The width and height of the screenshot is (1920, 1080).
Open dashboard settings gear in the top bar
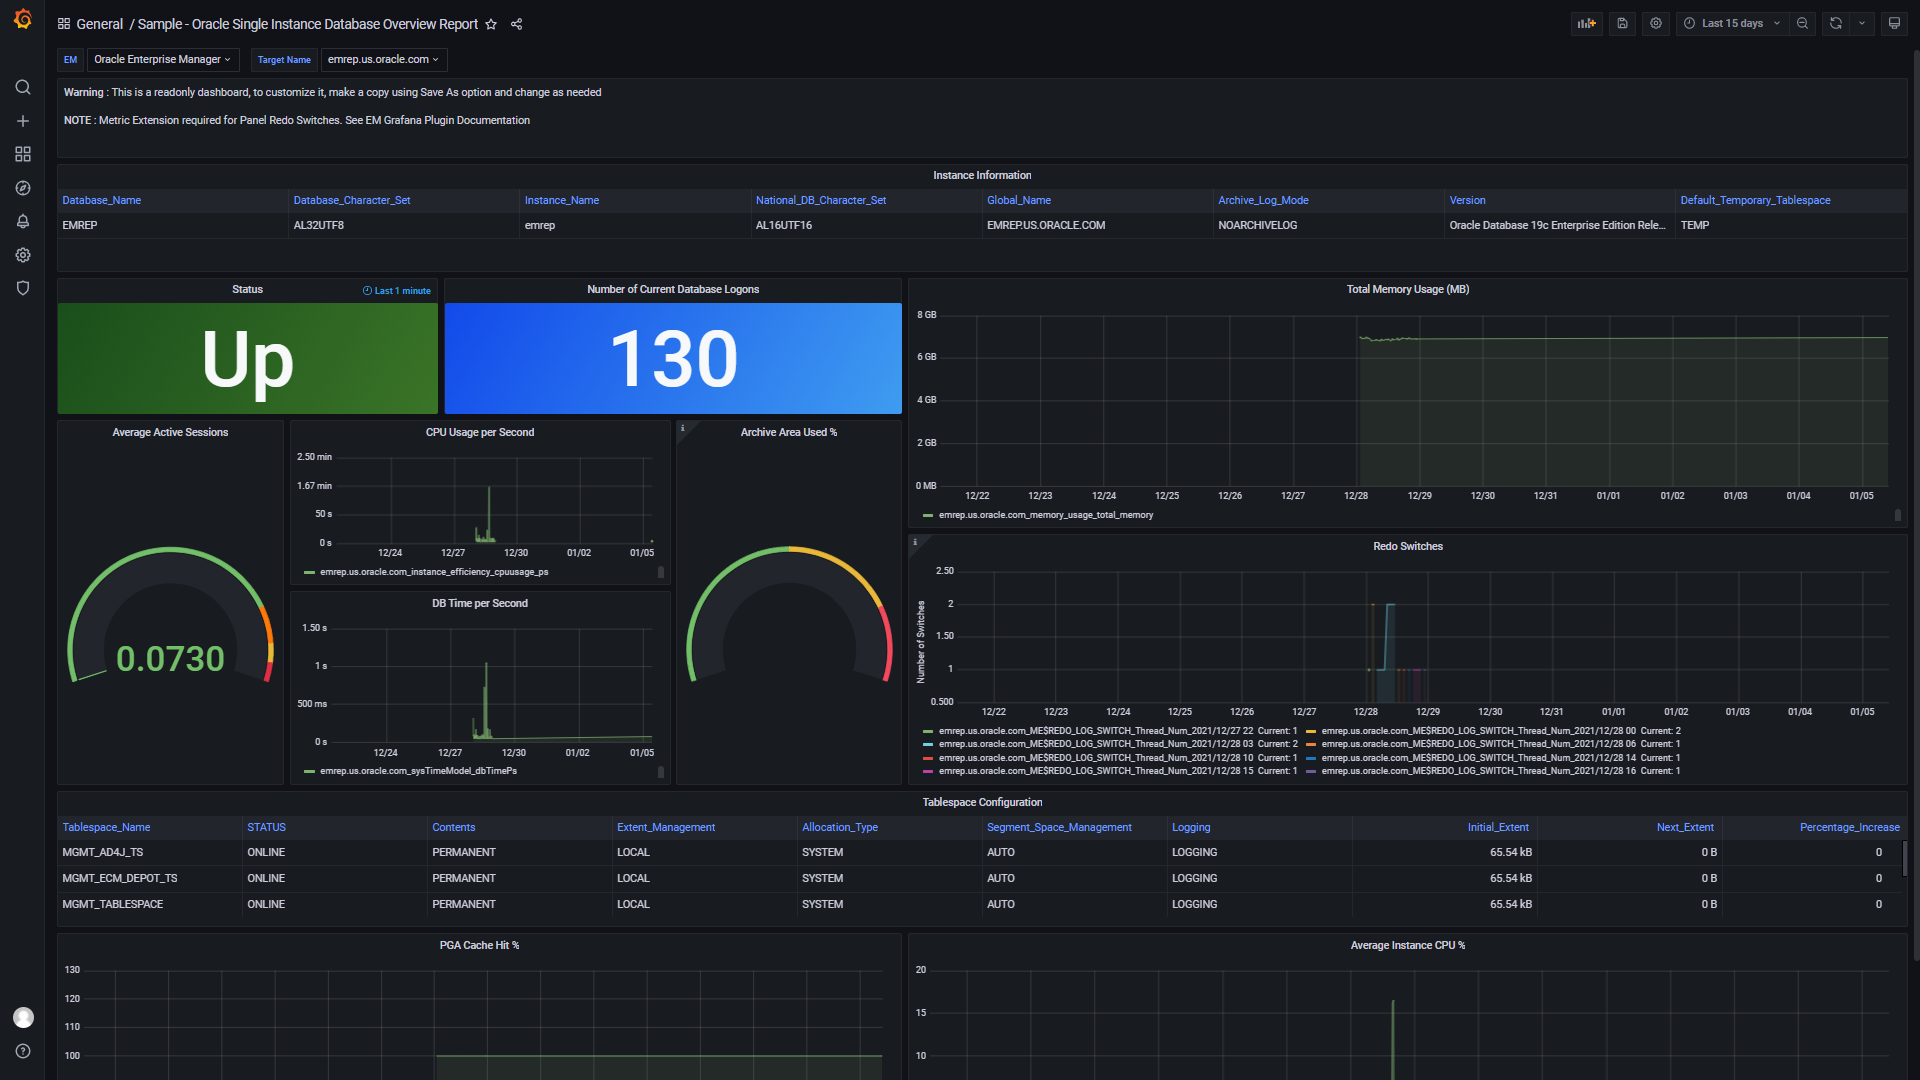point(1656,23)
